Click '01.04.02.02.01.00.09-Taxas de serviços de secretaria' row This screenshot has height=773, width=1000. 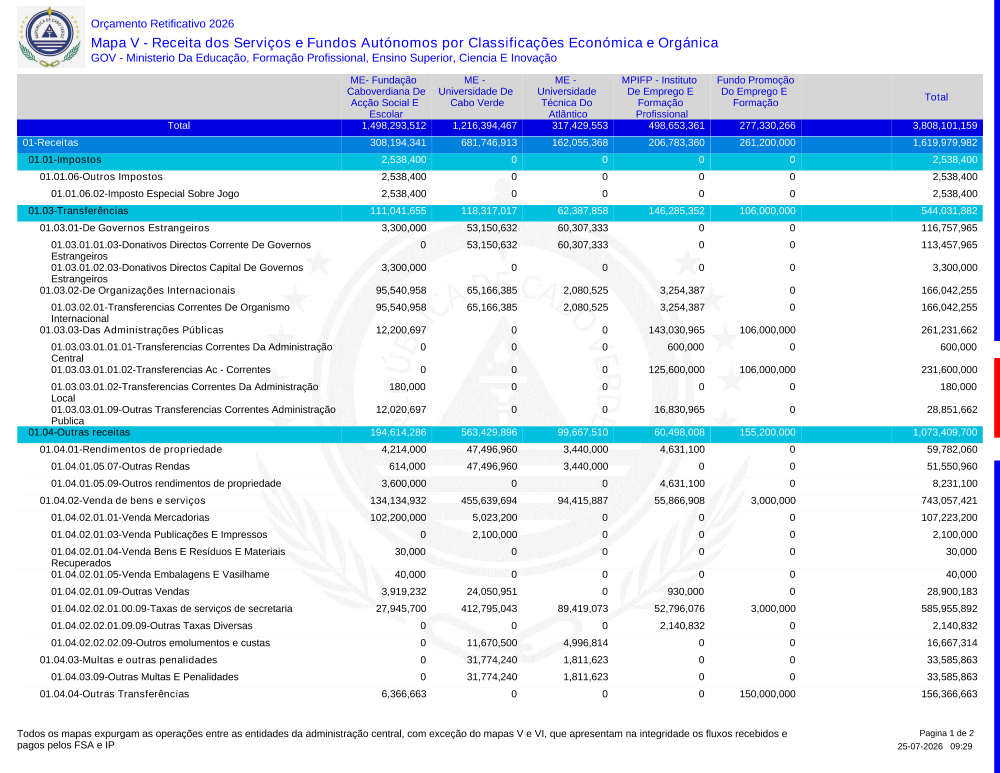coord(499,609)
